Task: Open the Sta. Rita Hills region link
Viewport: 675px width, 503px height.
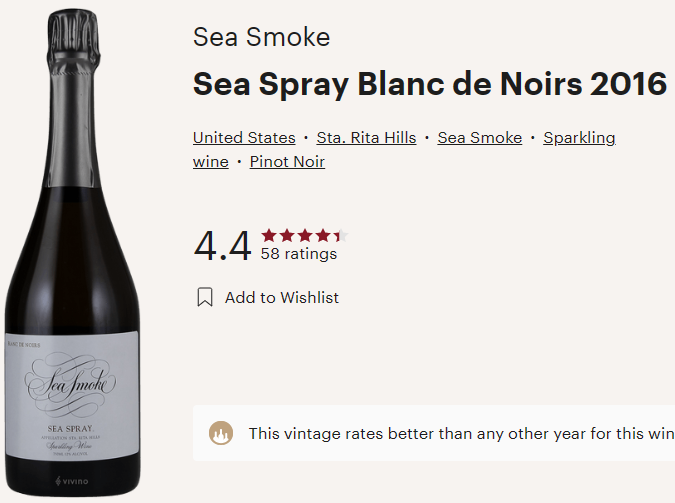Action: click(x=366, y=138)
